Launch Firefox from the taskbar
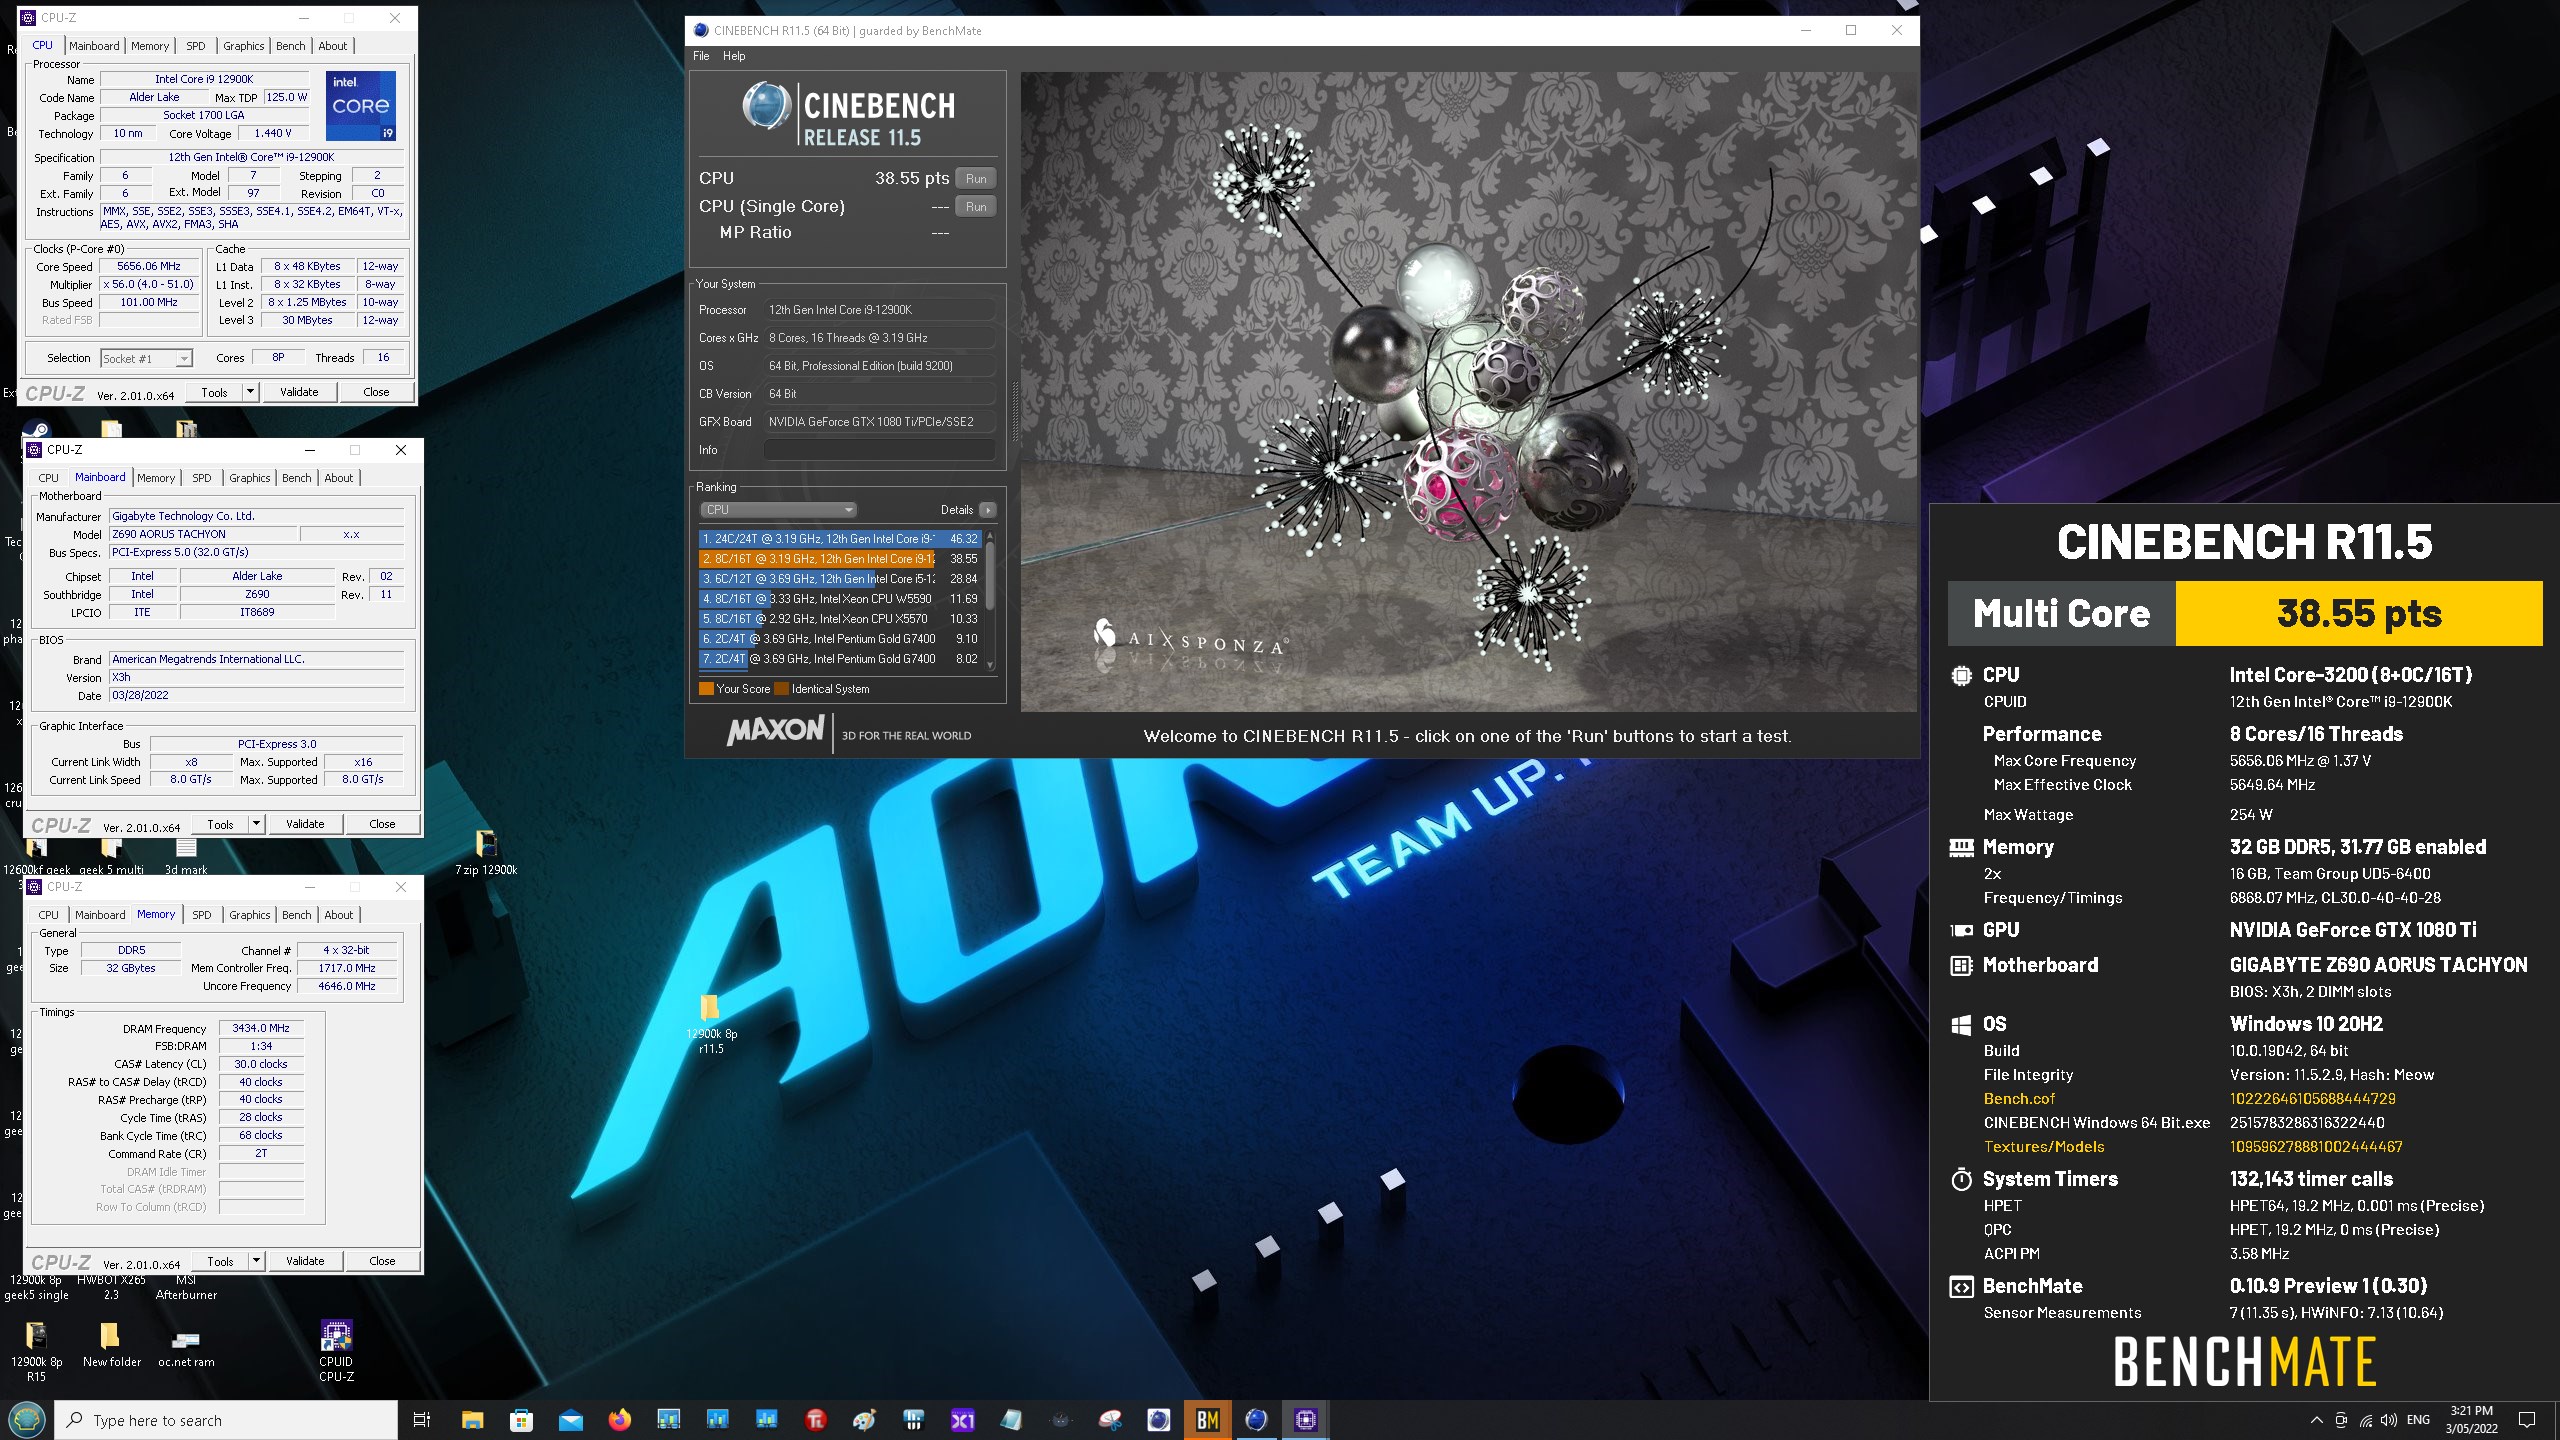Screen dimensions: 2560x1440 tap(619, 1419)
